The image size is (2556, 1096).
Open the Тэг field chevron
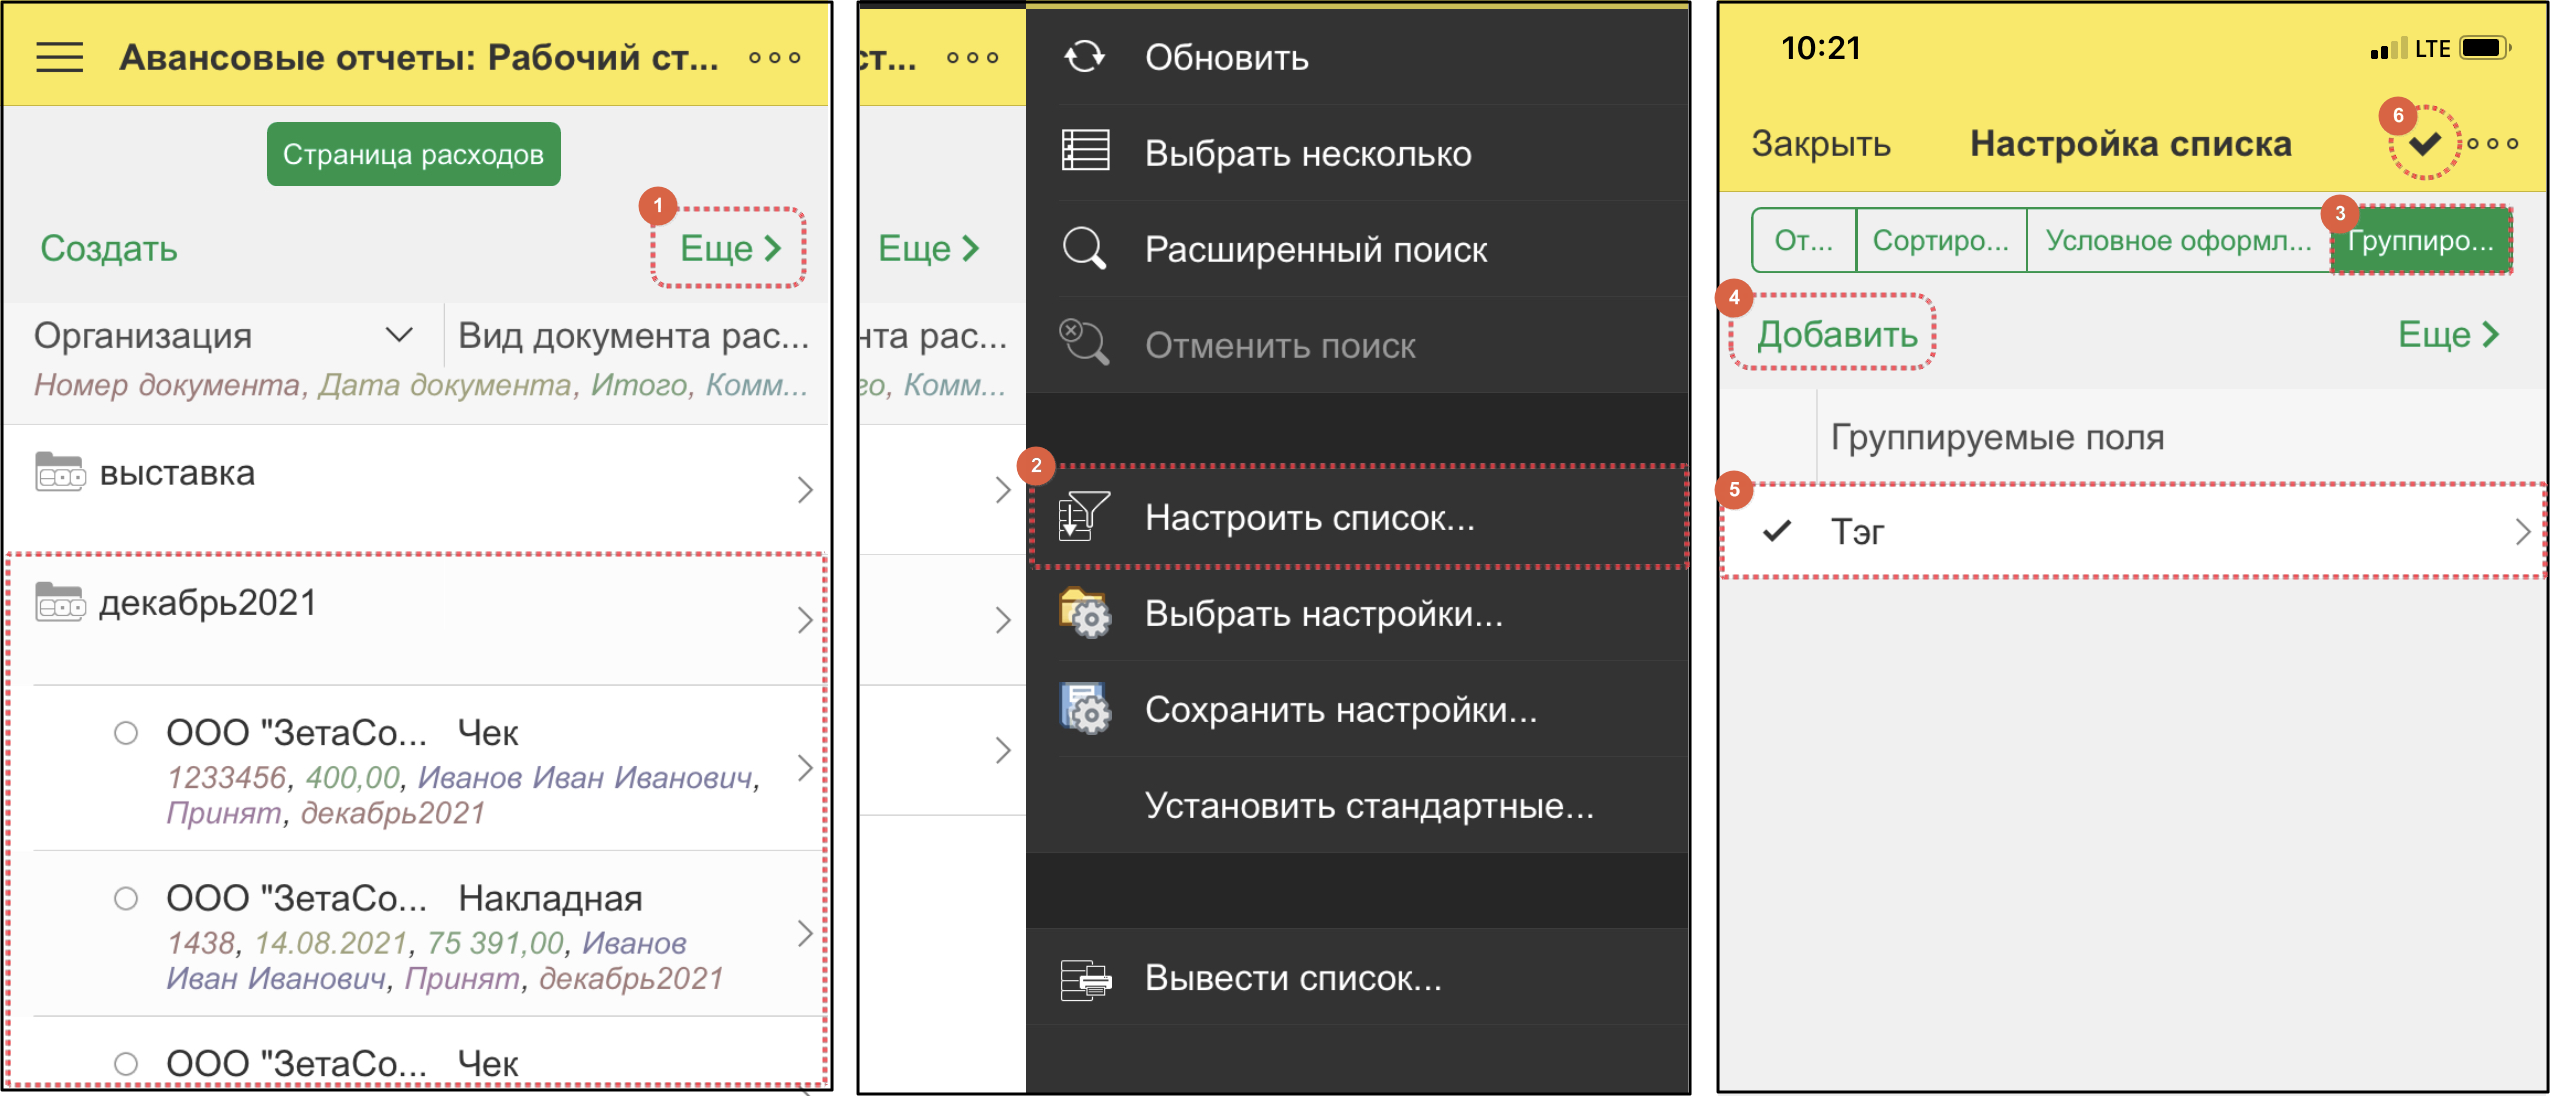tap(2523, 531)
